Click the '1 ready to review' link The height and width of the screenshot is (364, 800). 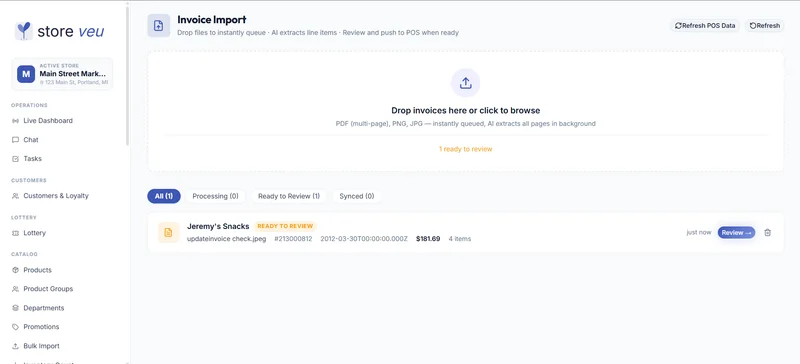coord(465,149)
